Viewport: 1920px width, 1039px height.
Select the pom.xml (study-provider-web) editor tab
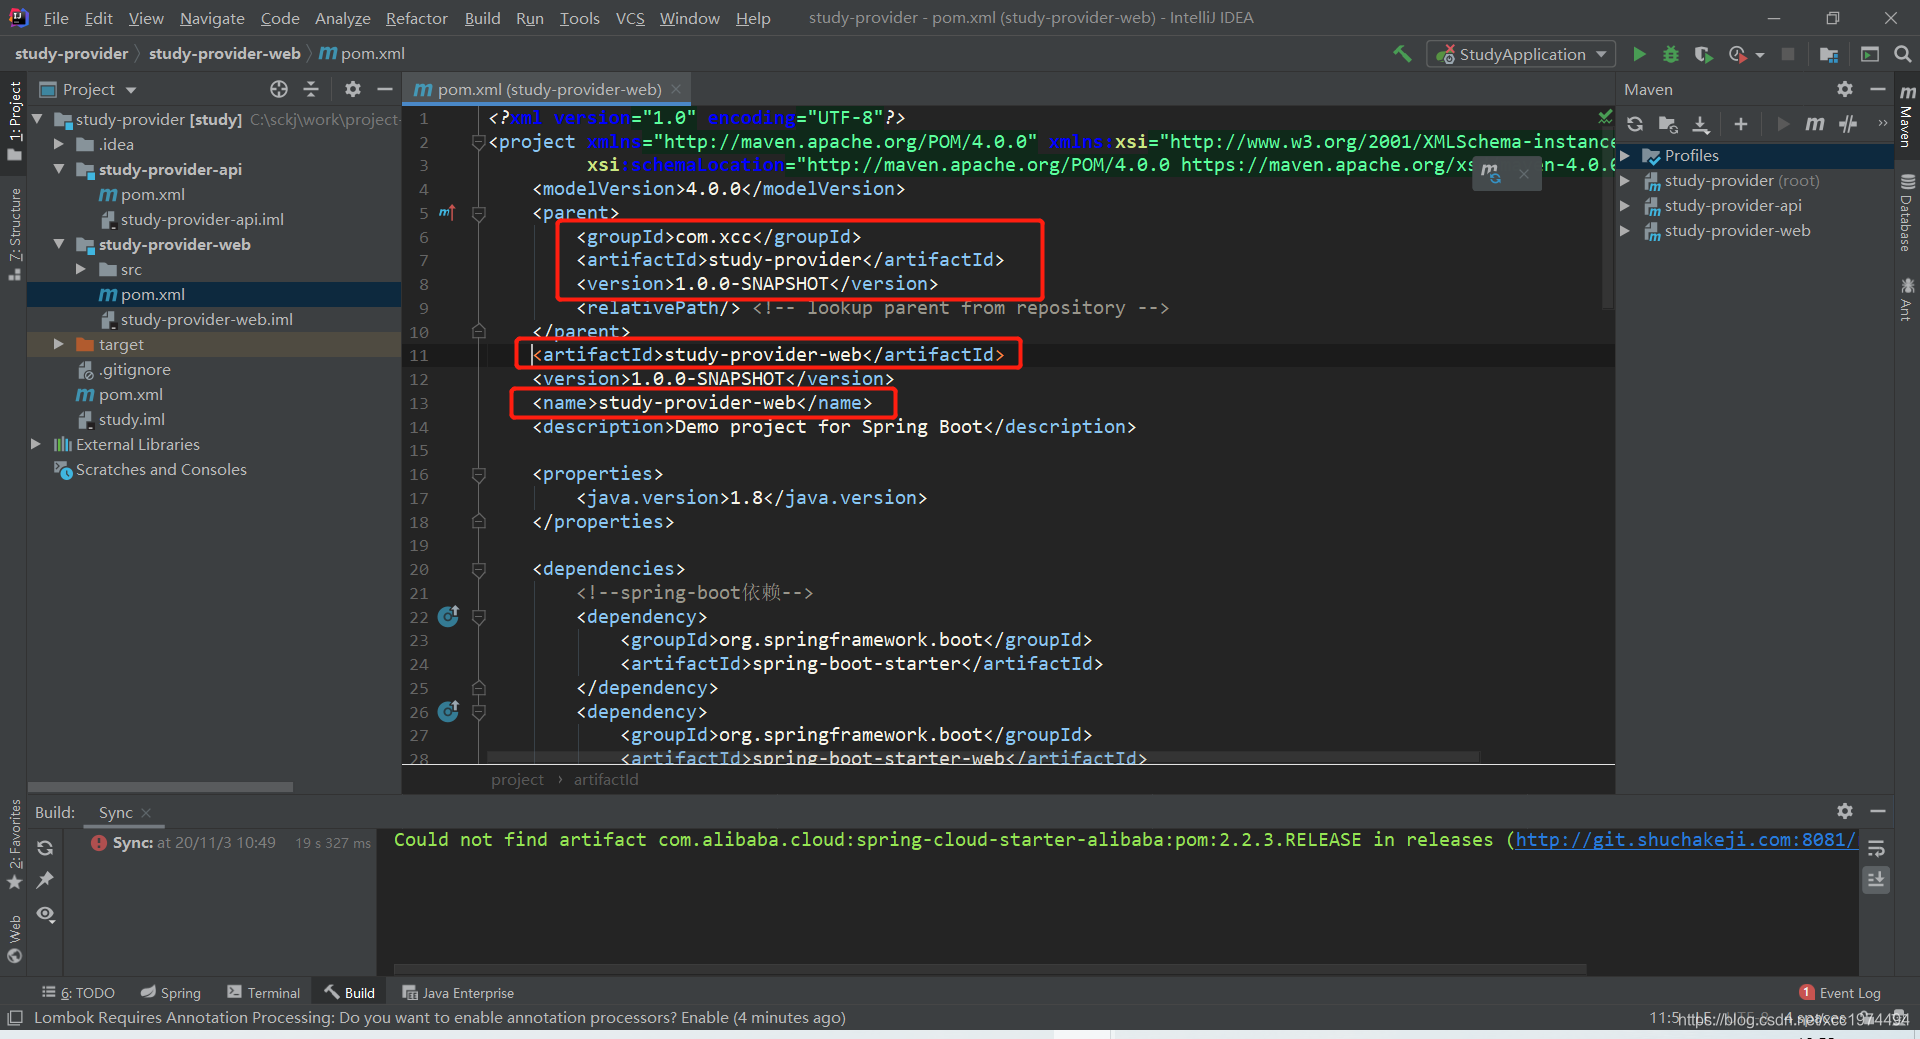tap(548, 89)
